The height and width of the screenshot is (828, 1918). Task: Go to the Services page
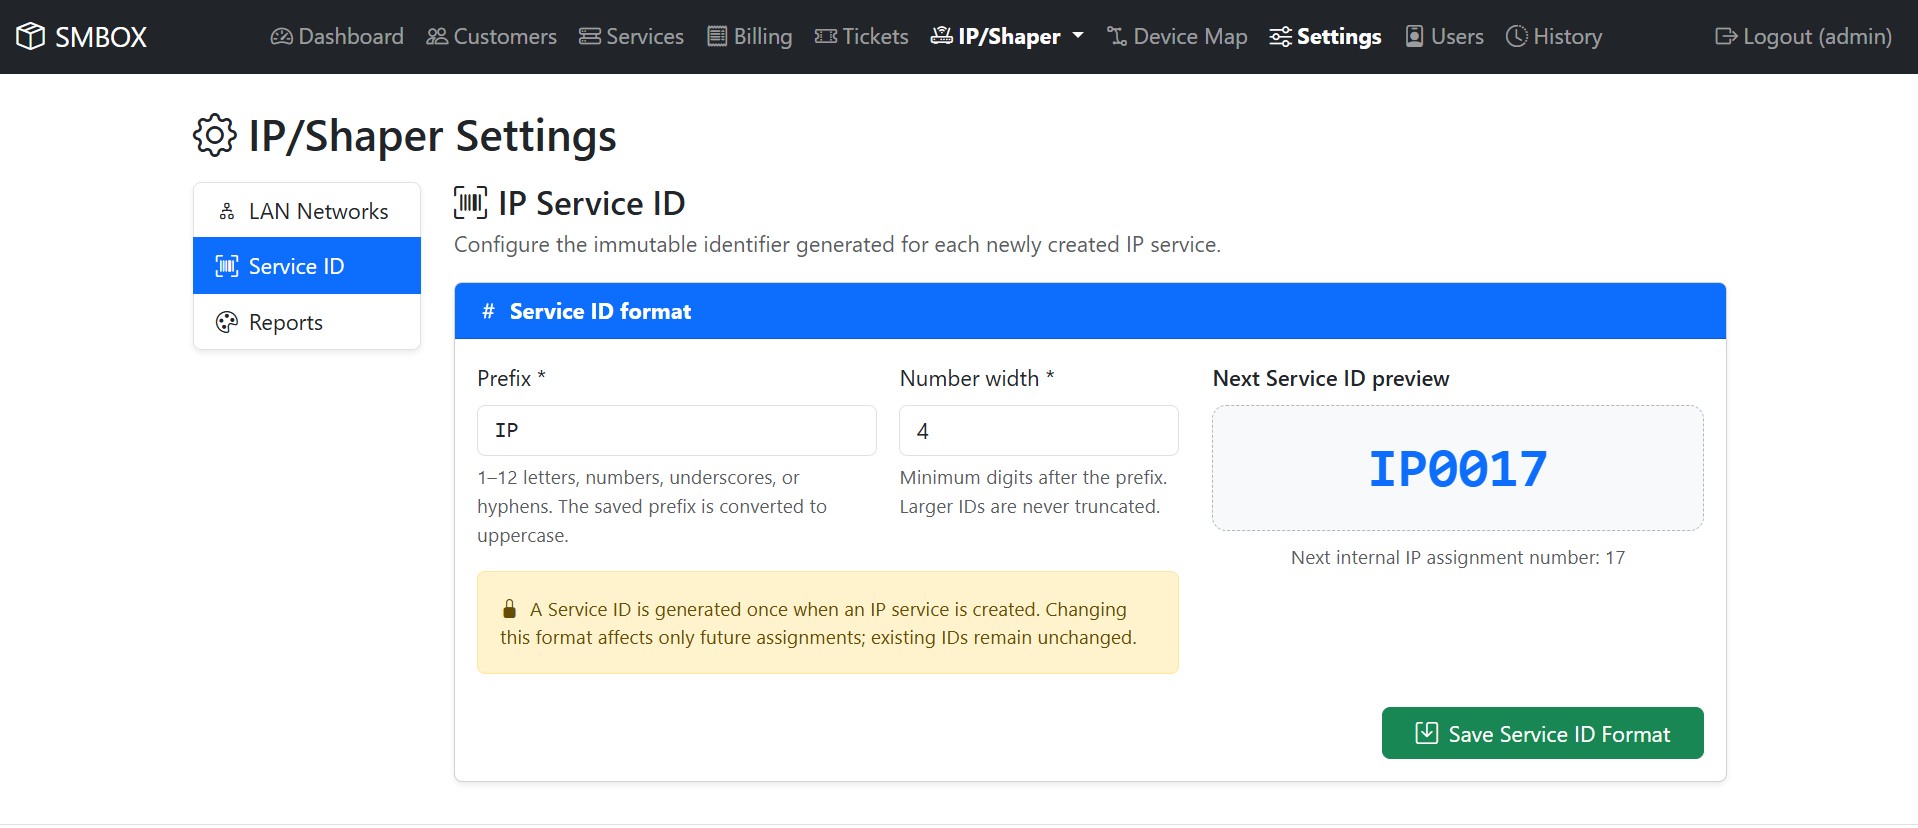pyautogui.click(x=631, y=36)
